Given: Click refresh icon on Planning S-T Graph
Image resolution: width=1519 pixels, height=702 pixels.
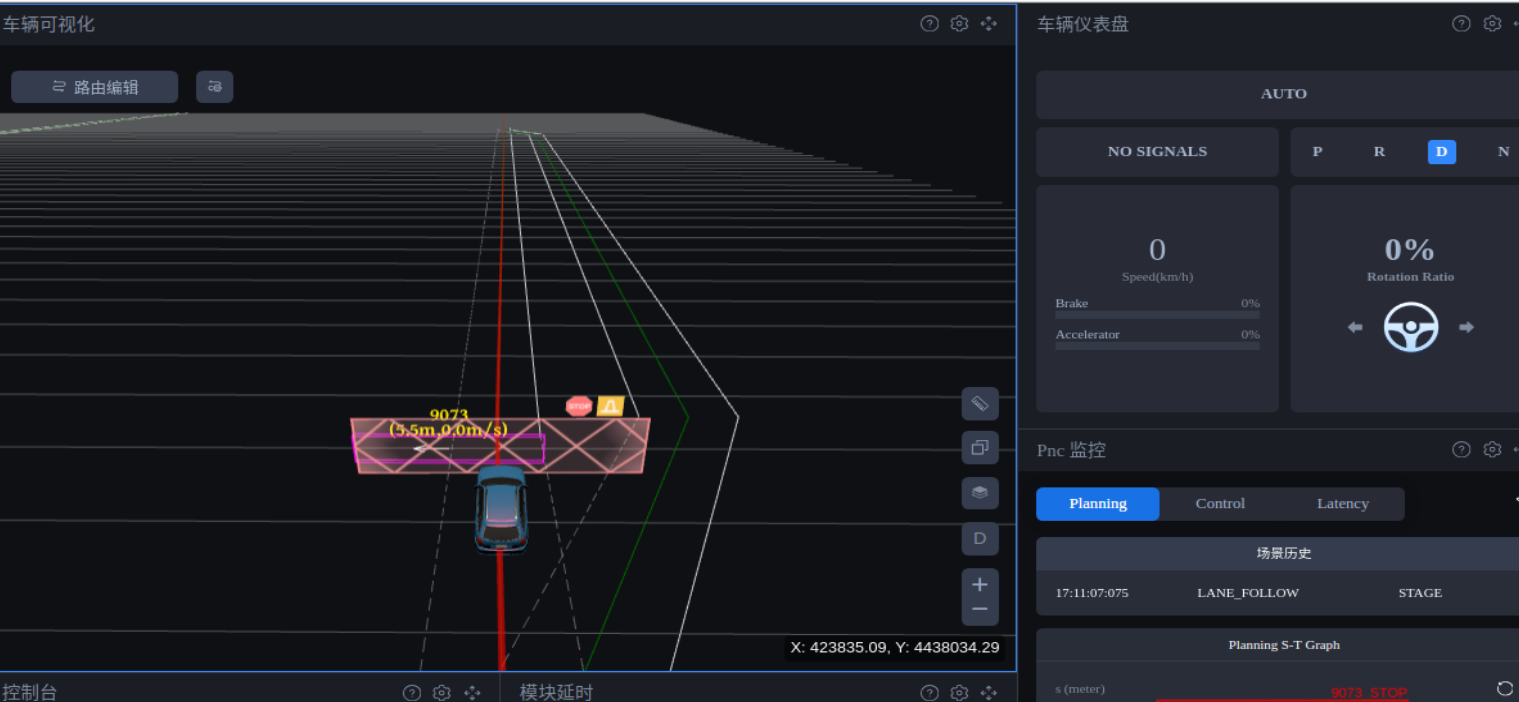Looking at the screenshot, I should pos(1504,688).
